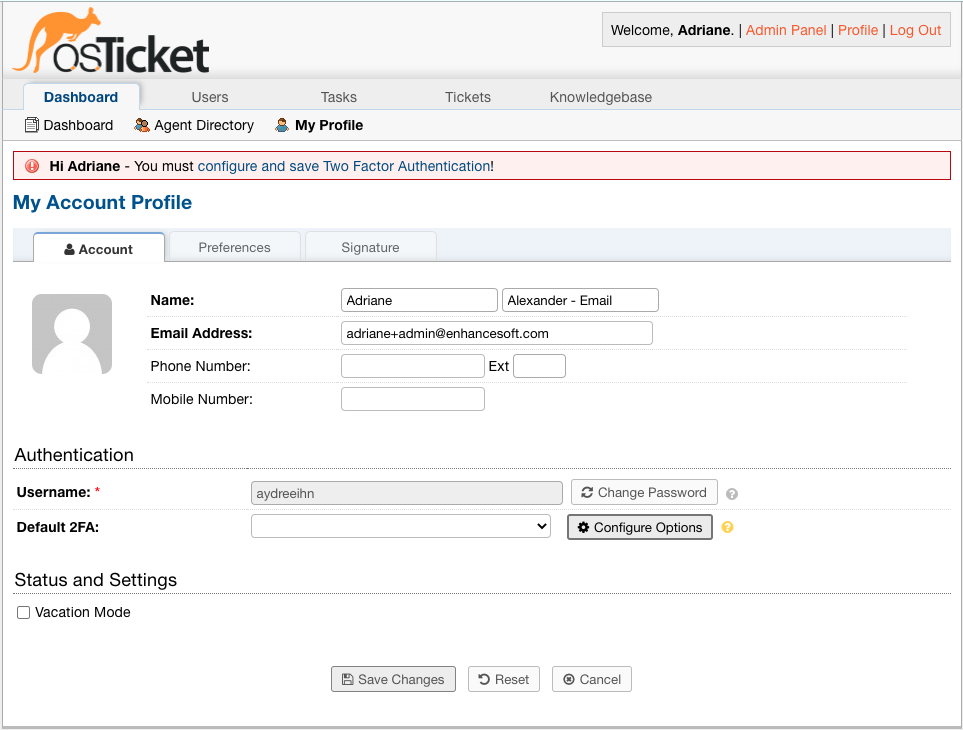Enable Vacation Mode
The image size is (963, 730).
pos(23,612)
